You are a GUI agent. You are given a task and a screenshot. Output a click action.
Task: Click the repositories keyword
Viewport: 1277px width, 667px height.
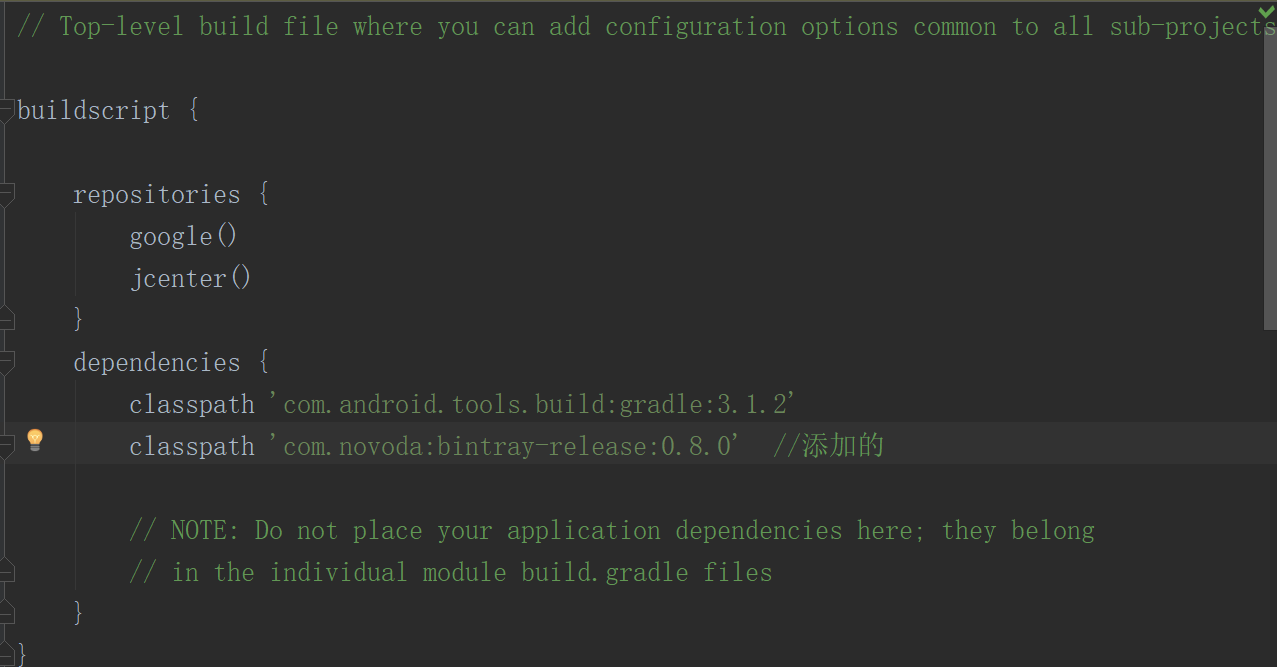pyautogui.click(x=156, y=194)
